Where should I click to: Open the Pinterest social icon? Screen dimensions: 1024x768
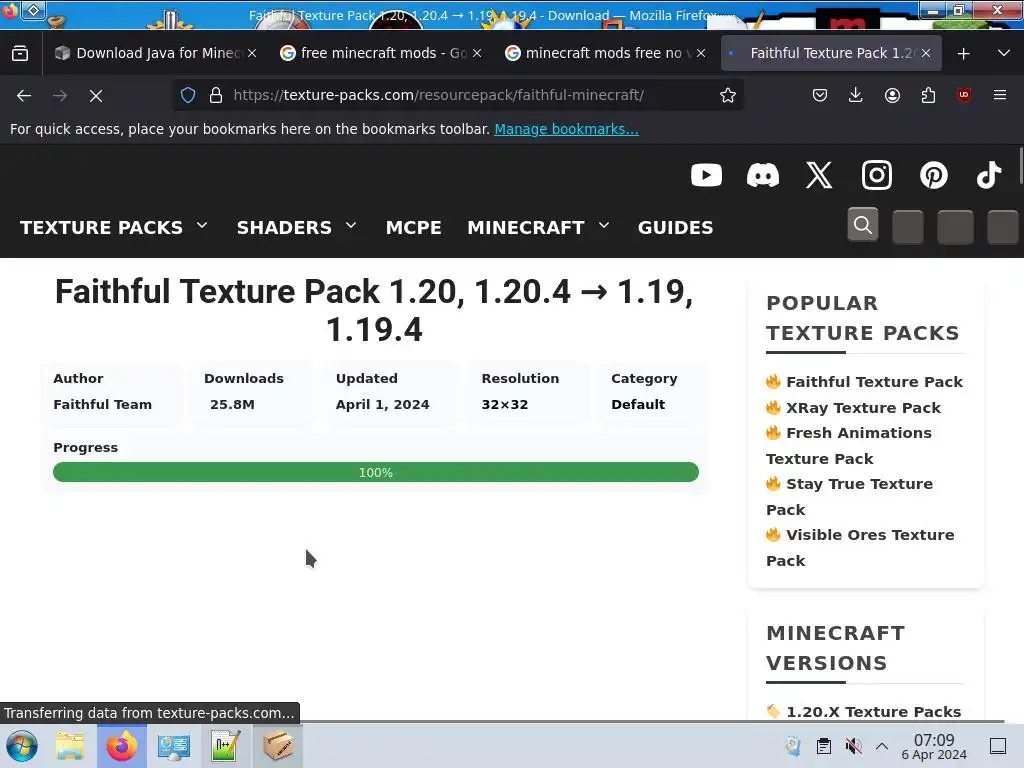point(933,175)
